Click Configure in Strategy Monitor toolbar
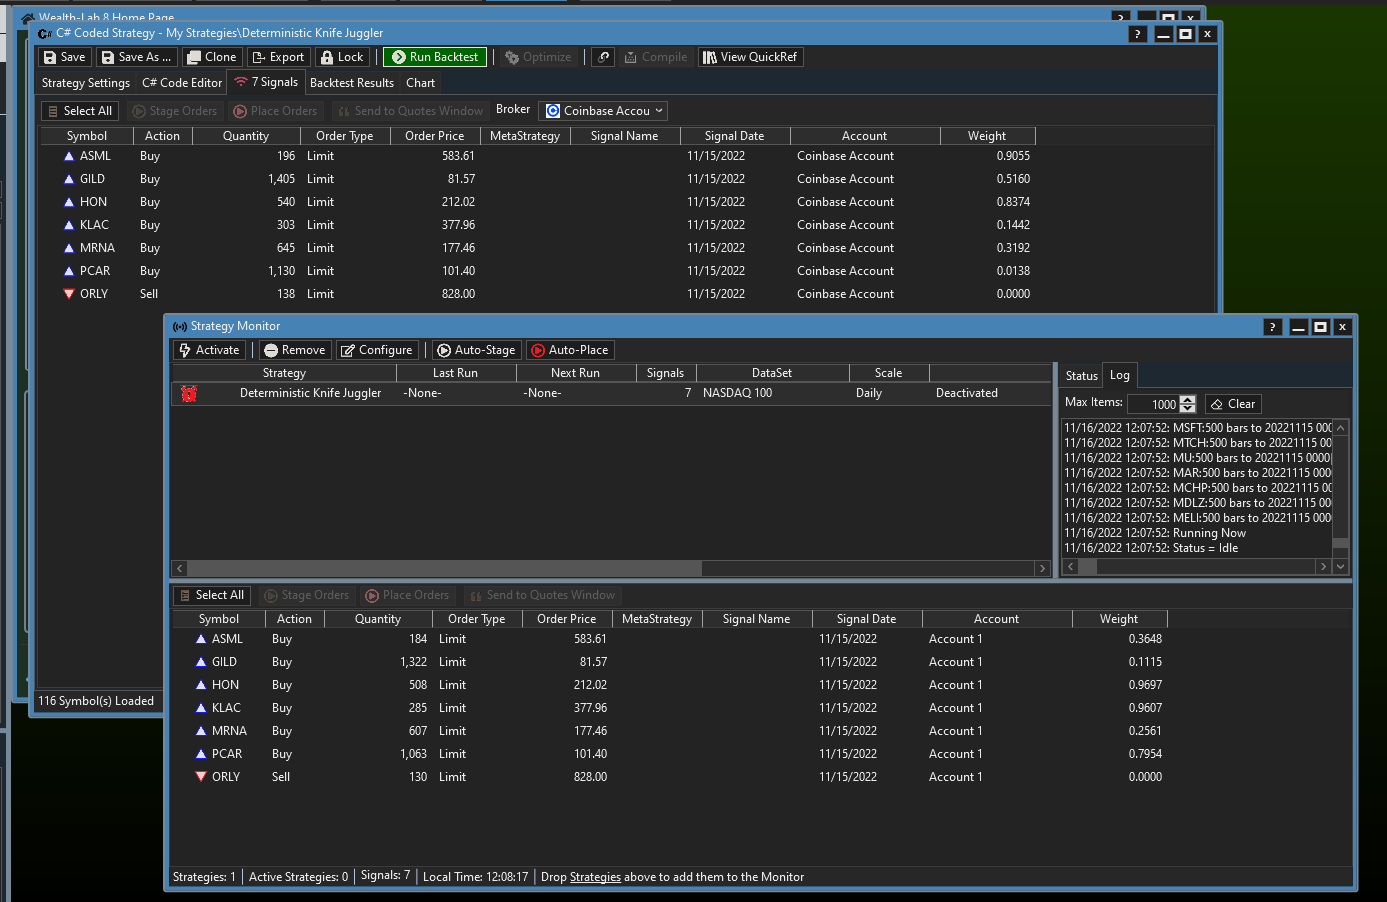The height and width of the screenshot is (902, 1387). tap(376, 350)
